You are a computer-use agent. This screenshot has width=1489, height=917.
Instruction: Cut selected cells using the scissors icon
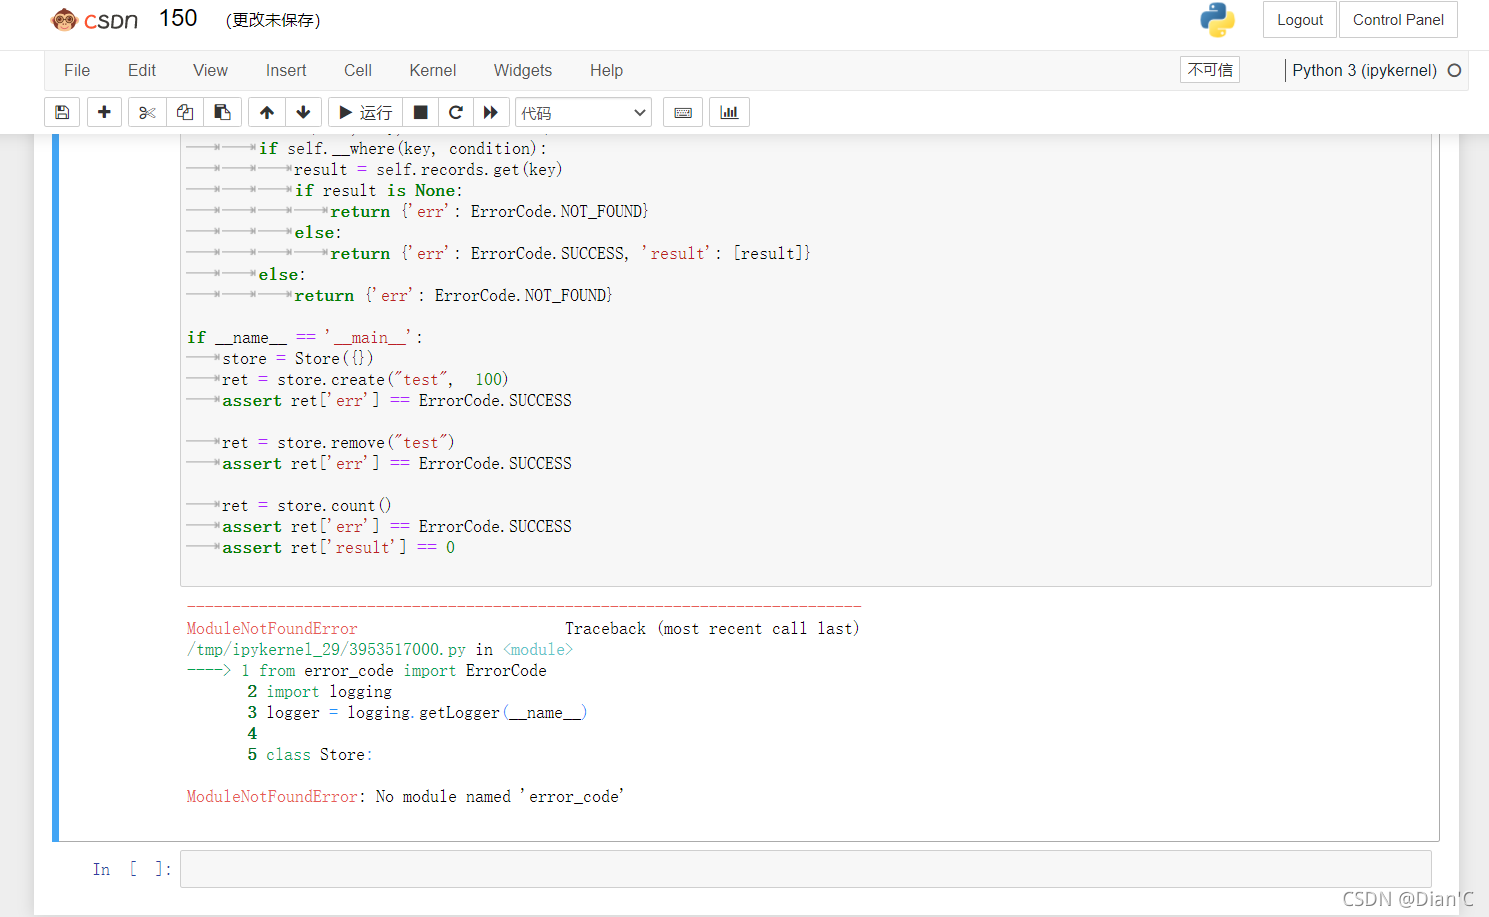point(147,112)
